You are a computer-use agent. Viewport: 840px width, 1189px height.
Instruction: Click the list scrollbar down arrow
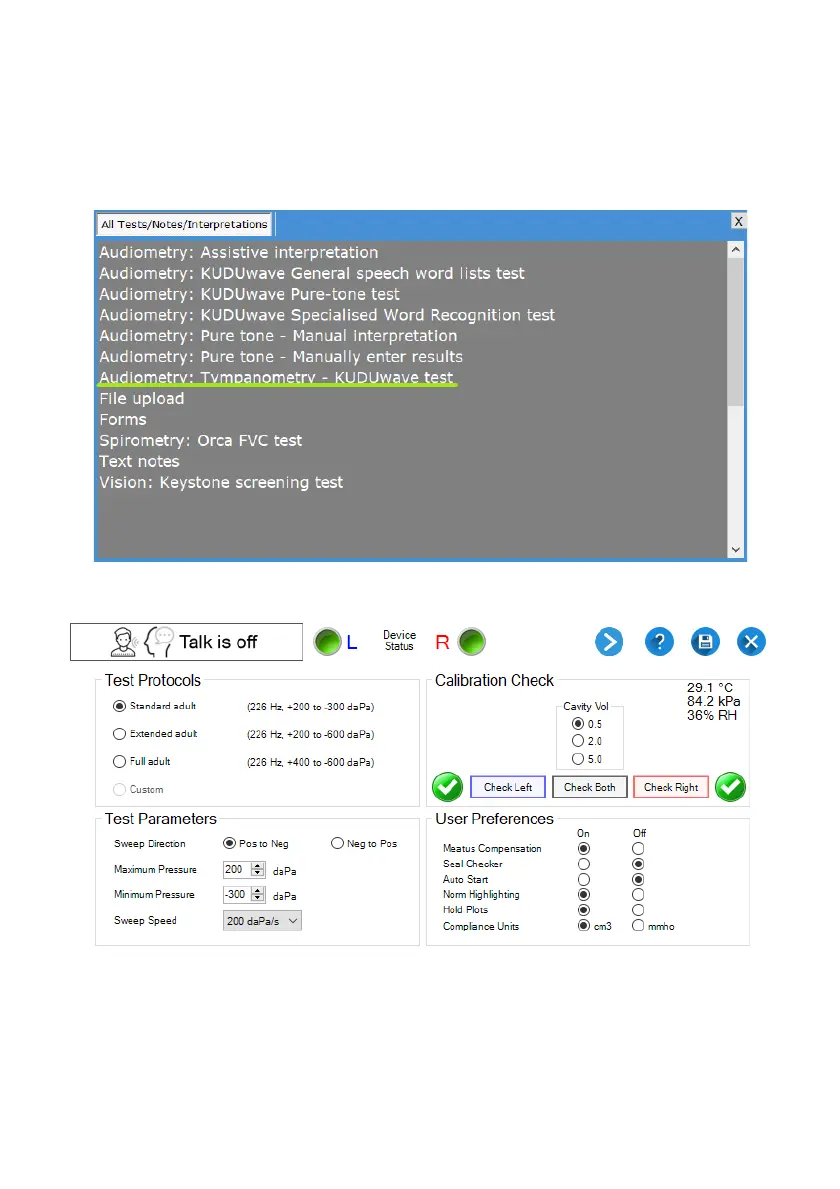(735, 551)
